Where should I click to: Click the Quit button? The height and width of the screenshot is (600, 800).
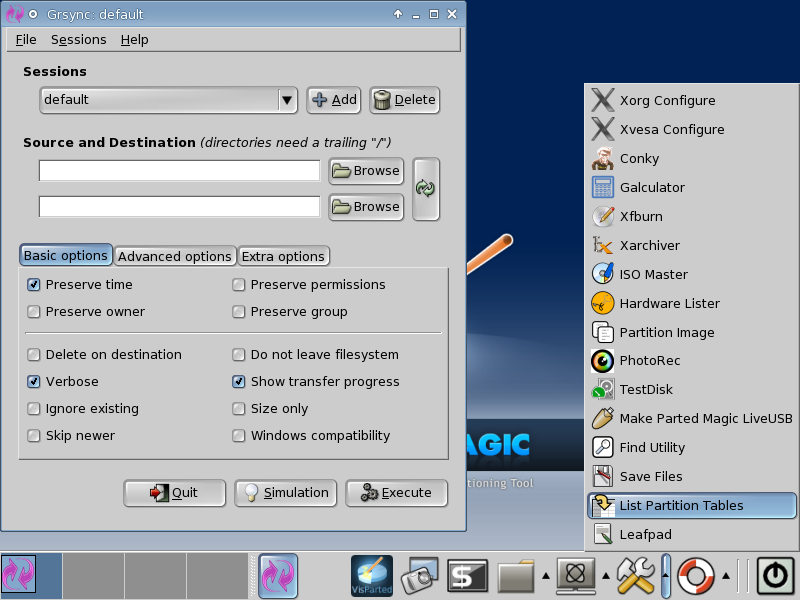coord(174,493)
